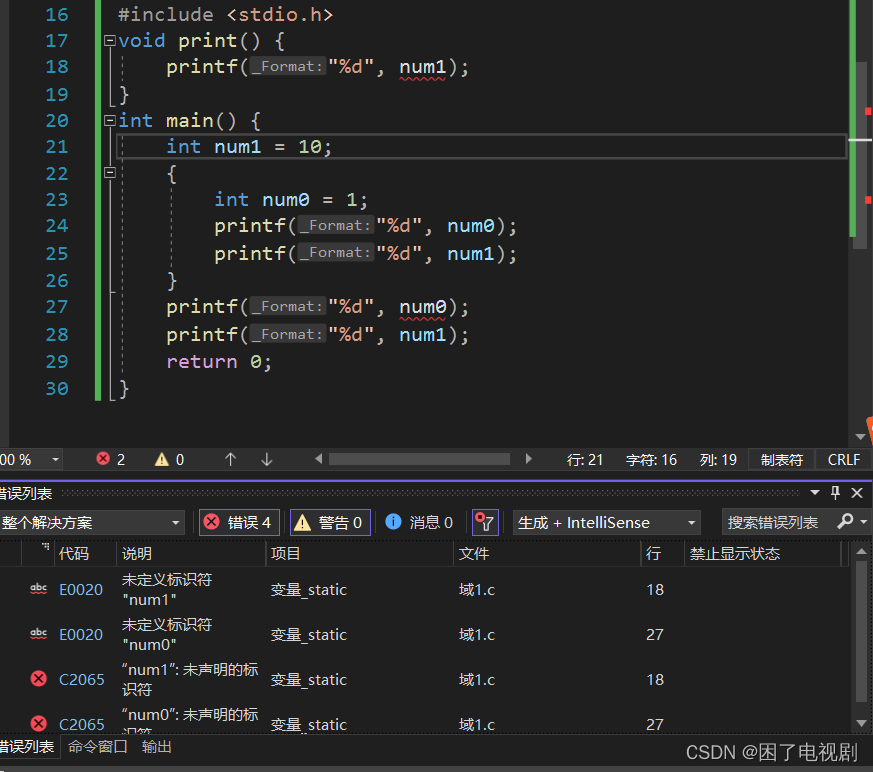Toggle the error list filter funnel icon
Viewport: 873px width, 772px height.
(485, 522)
